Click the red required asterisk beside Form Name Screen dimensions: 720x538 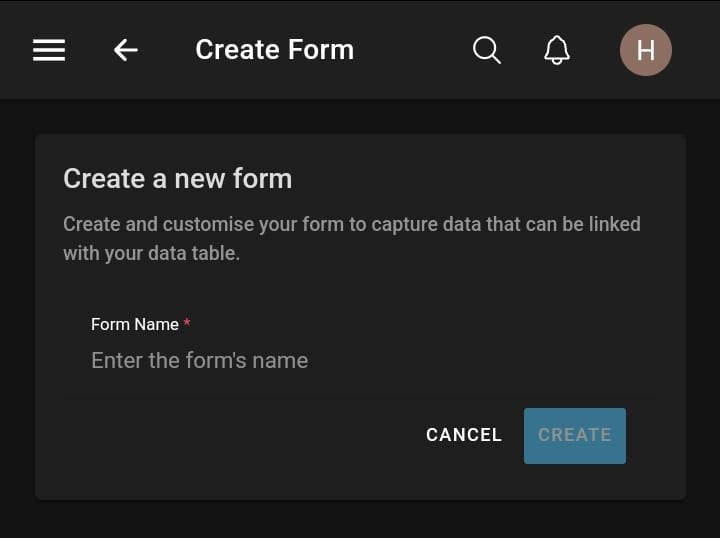coord(187,324)
